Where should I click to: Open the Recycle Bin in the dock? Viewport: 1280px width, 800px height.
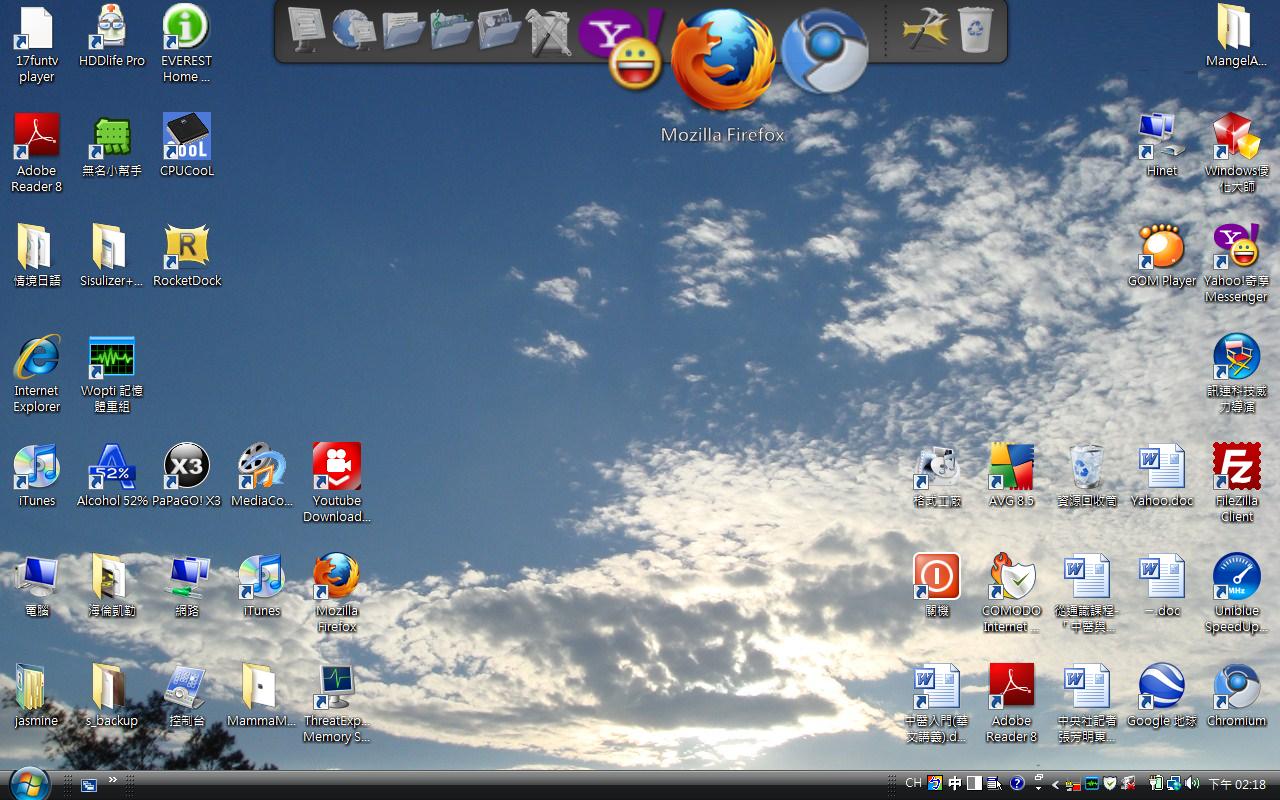[x=975, y=29]
